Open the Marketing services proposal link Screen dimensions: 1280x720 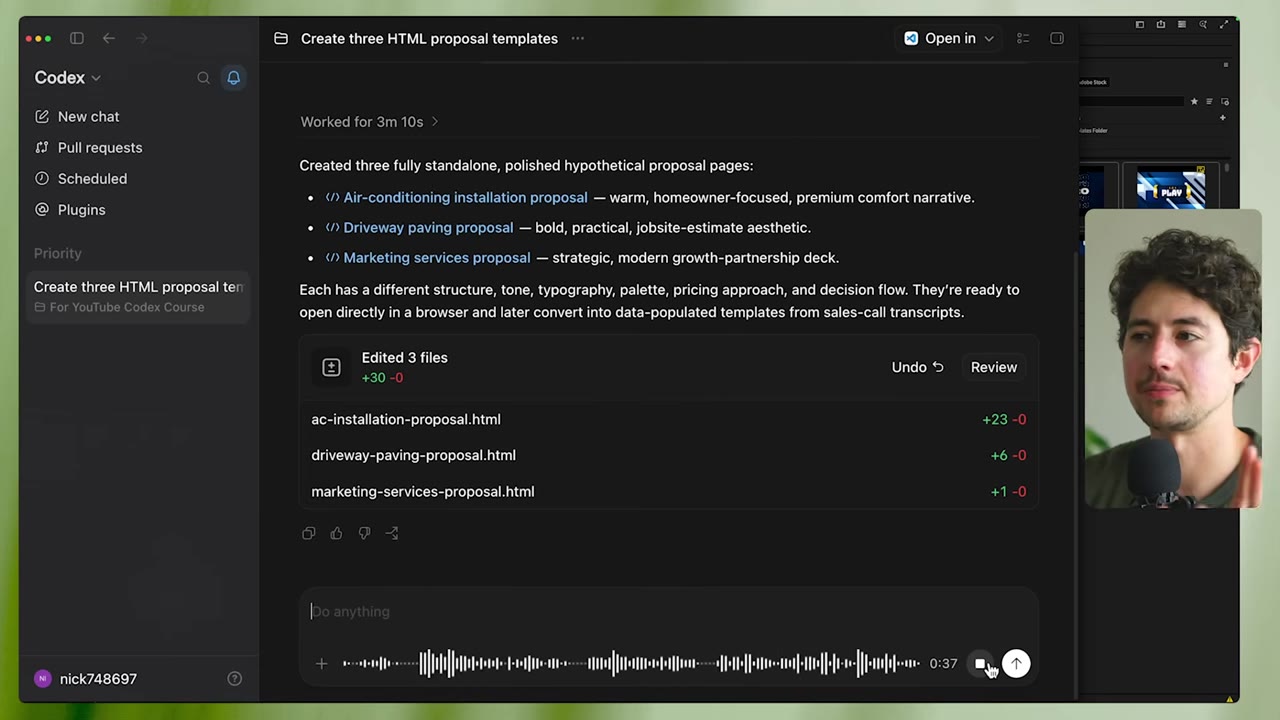click(x=437, y=257)
